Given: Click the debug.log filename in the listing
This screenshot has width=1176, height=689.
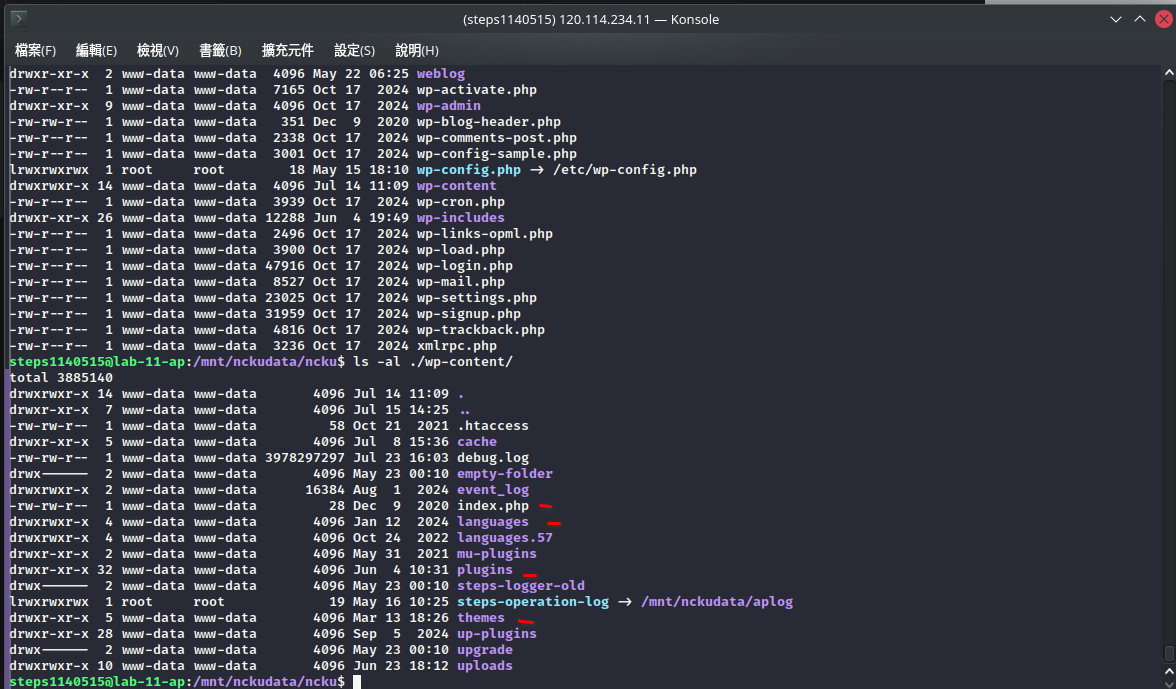Looking at the screenshot, I should click(493, 458).
